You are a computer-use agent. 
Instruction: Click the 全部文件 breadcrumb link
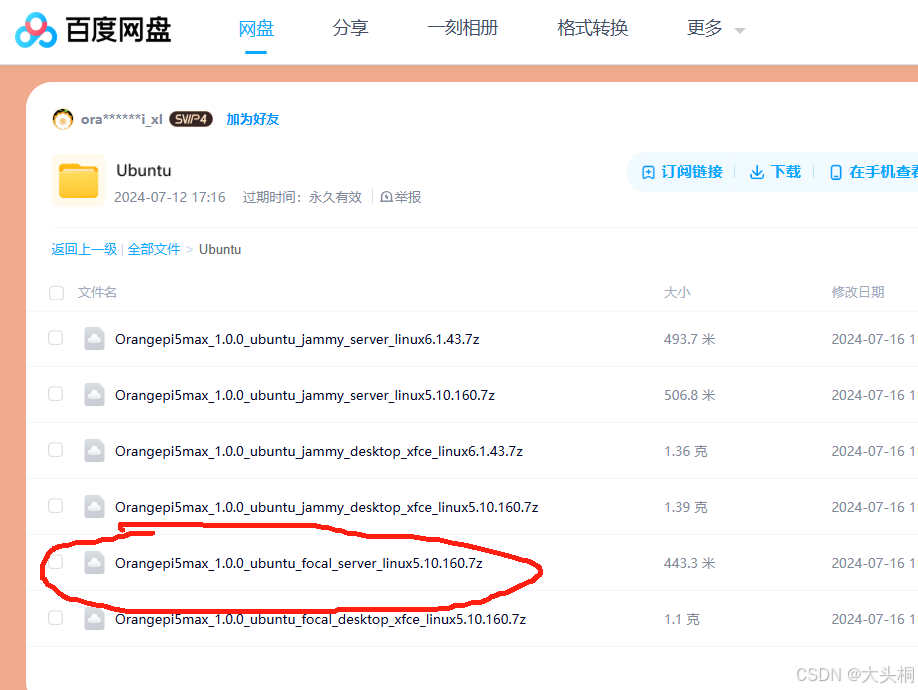(x=153, y=249)
